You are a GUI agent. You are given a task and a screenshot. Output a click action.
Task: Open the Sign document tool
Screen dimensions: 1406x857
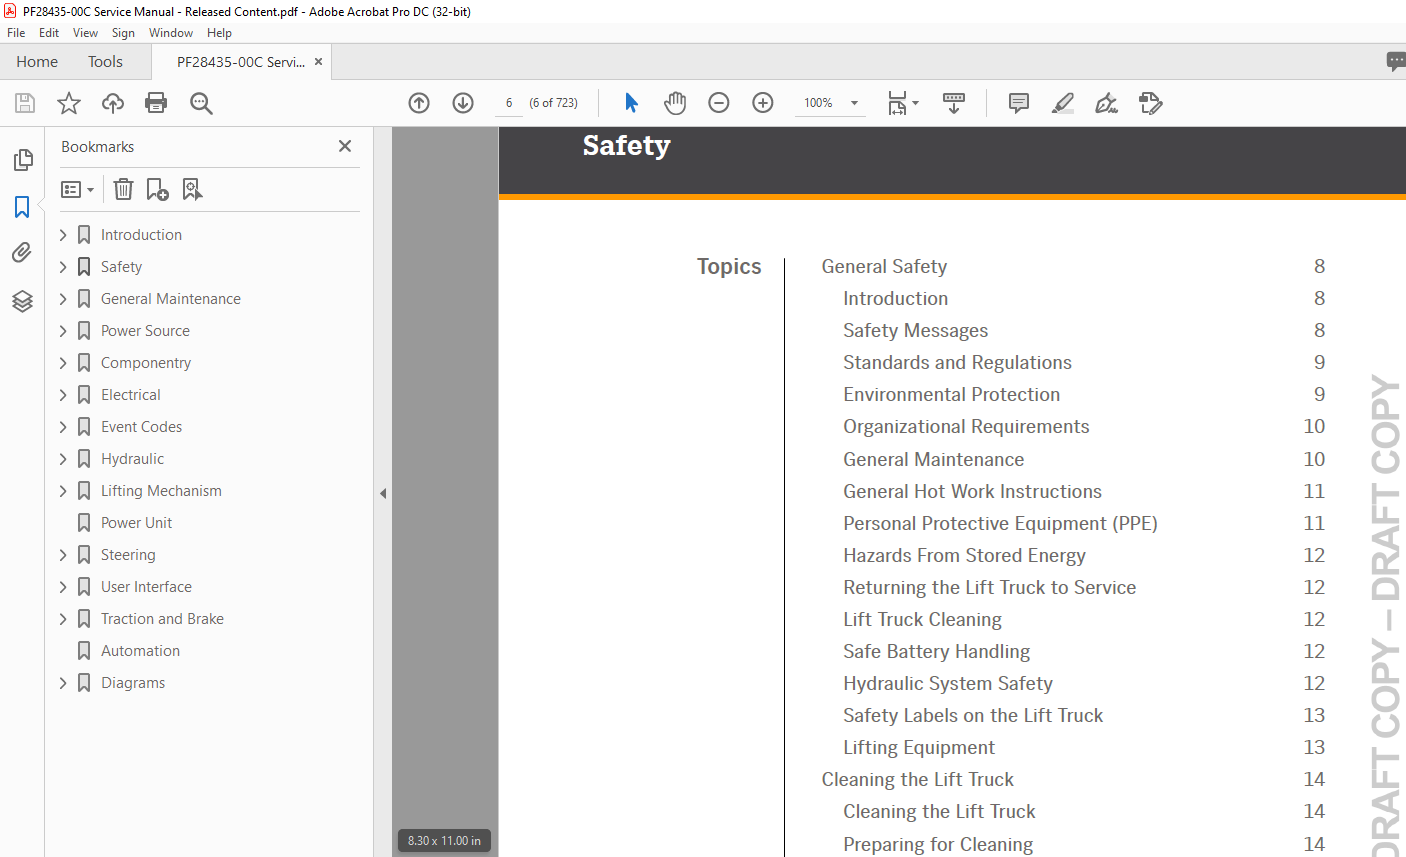(x=1106, y=103)
